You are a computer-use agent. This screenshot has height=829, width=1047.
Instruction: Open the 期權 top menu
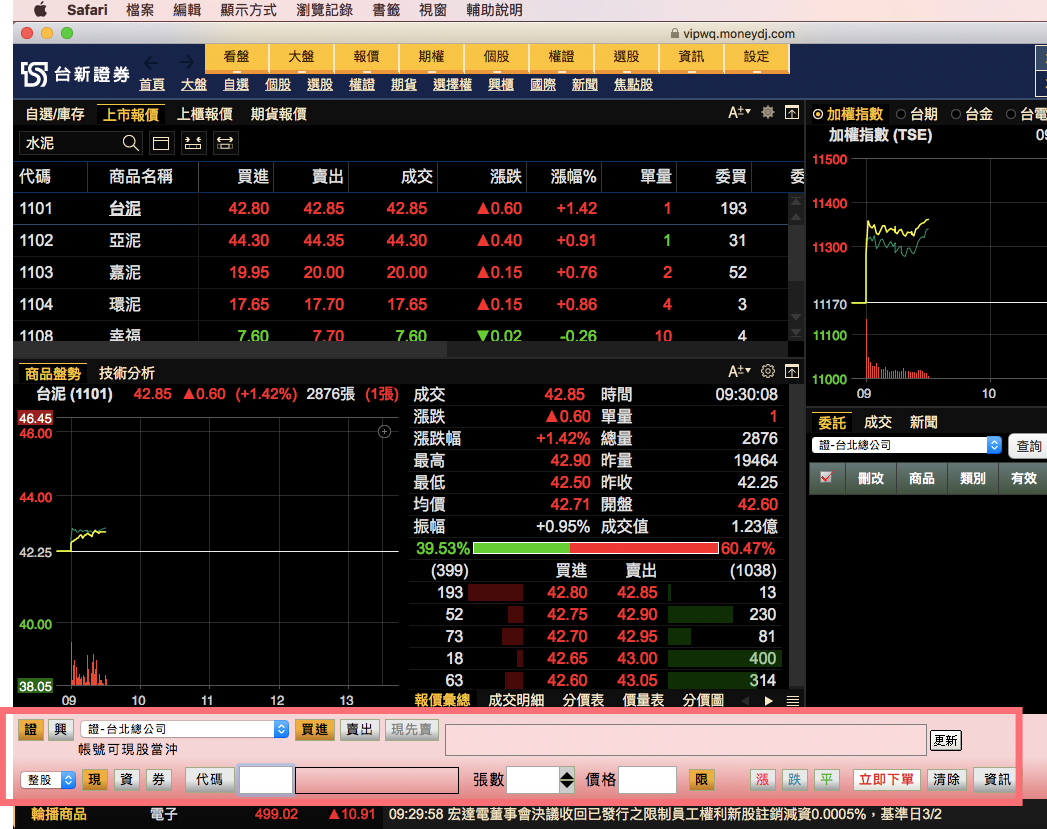click(x=431, y=57)
